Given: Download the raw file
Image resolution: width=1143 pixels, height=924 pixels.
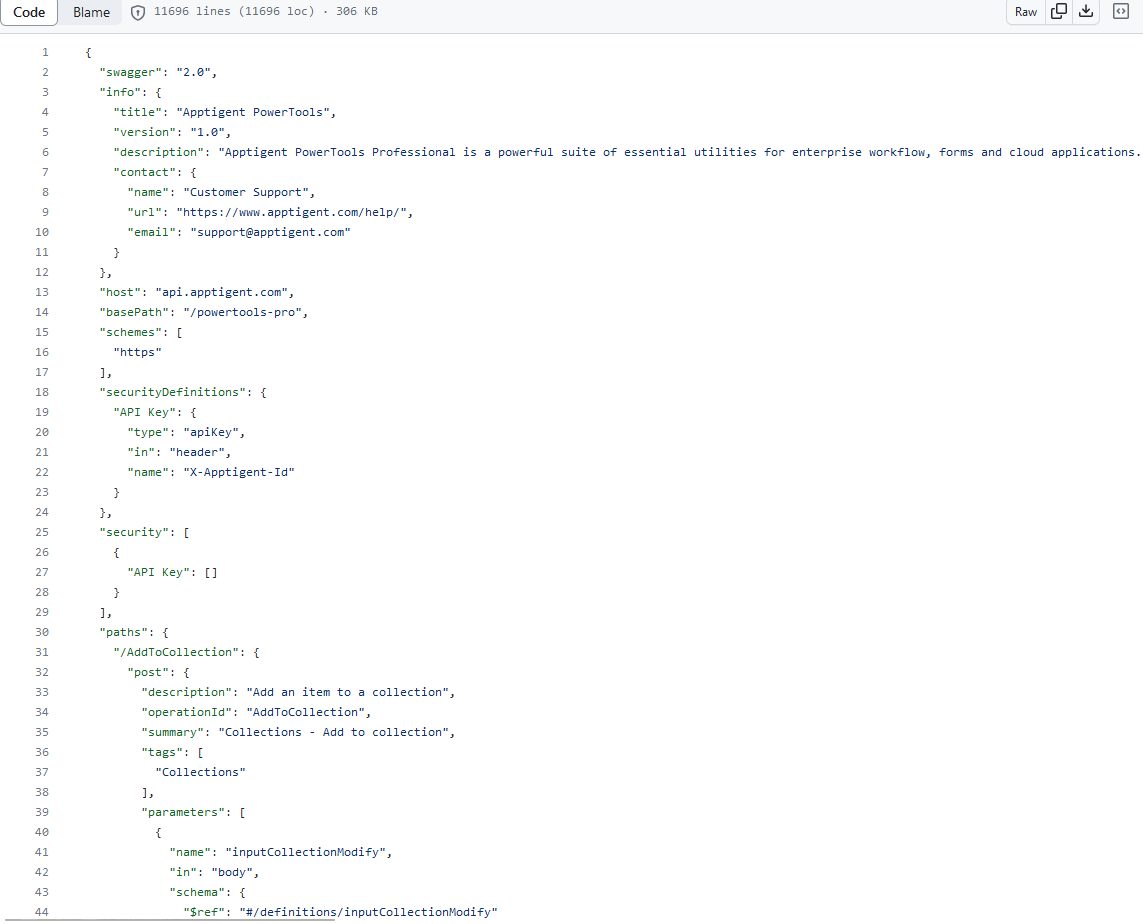Looking at the screenshot, I should click(1085, 12).
